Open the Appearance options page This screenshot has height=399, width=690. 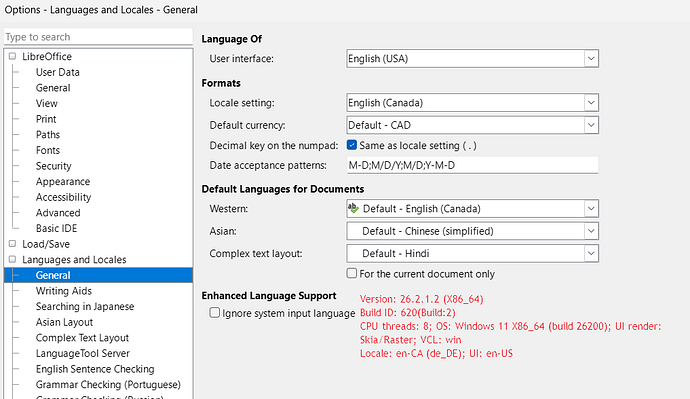[63, 182]
